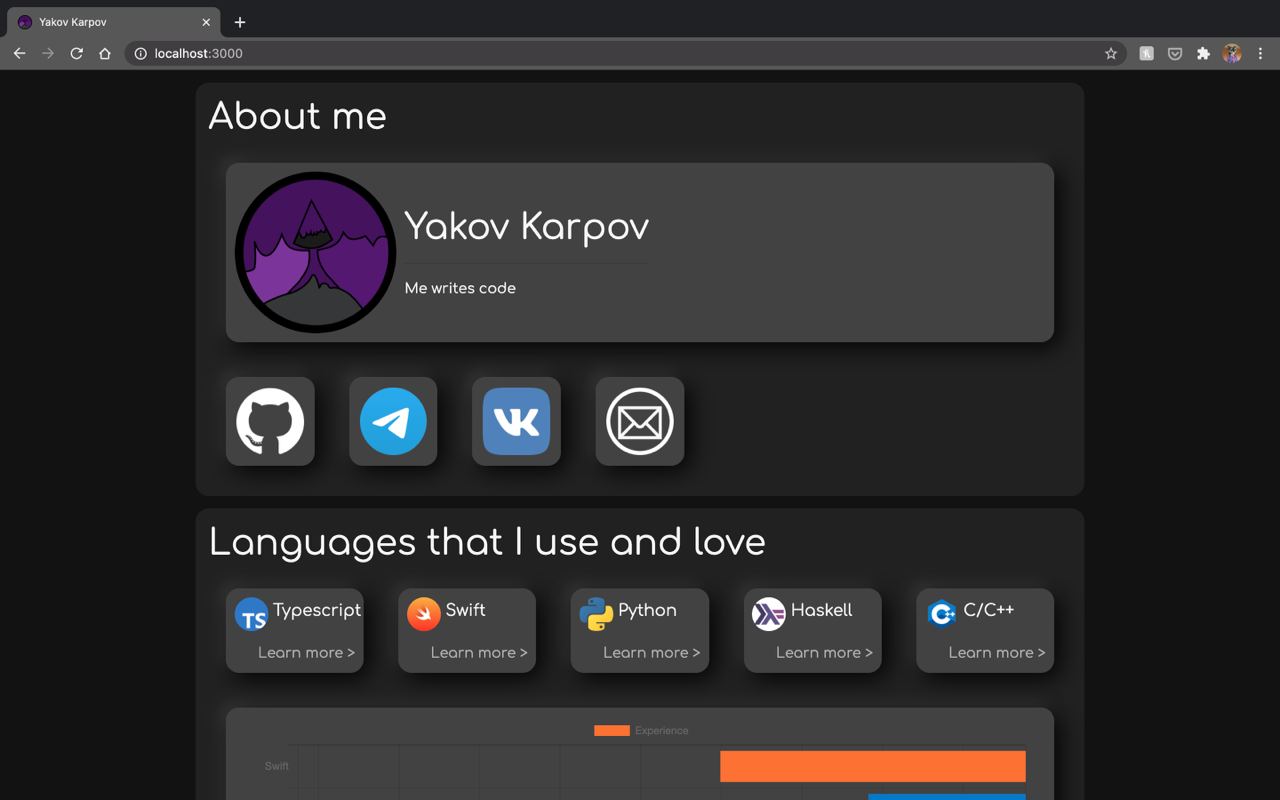
Task: Follow Learn more link under Typescript
Action: (307, 653)
